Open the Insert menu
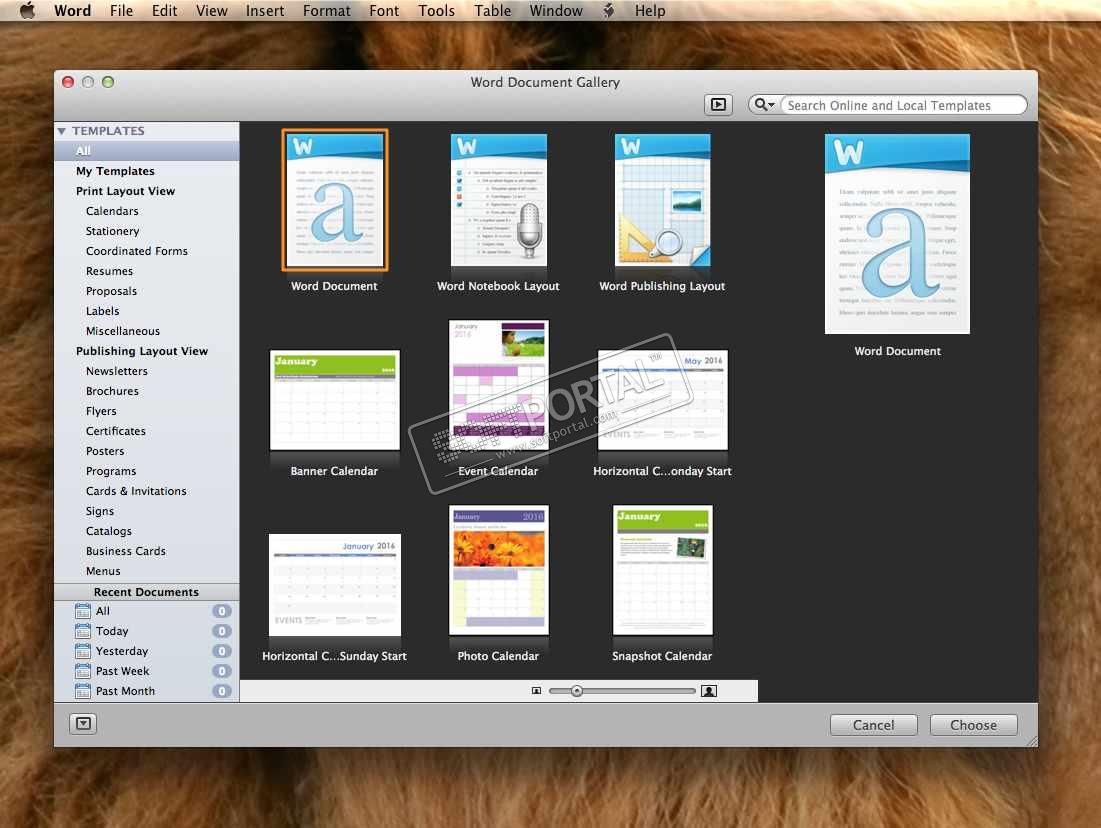 point(265,11)
